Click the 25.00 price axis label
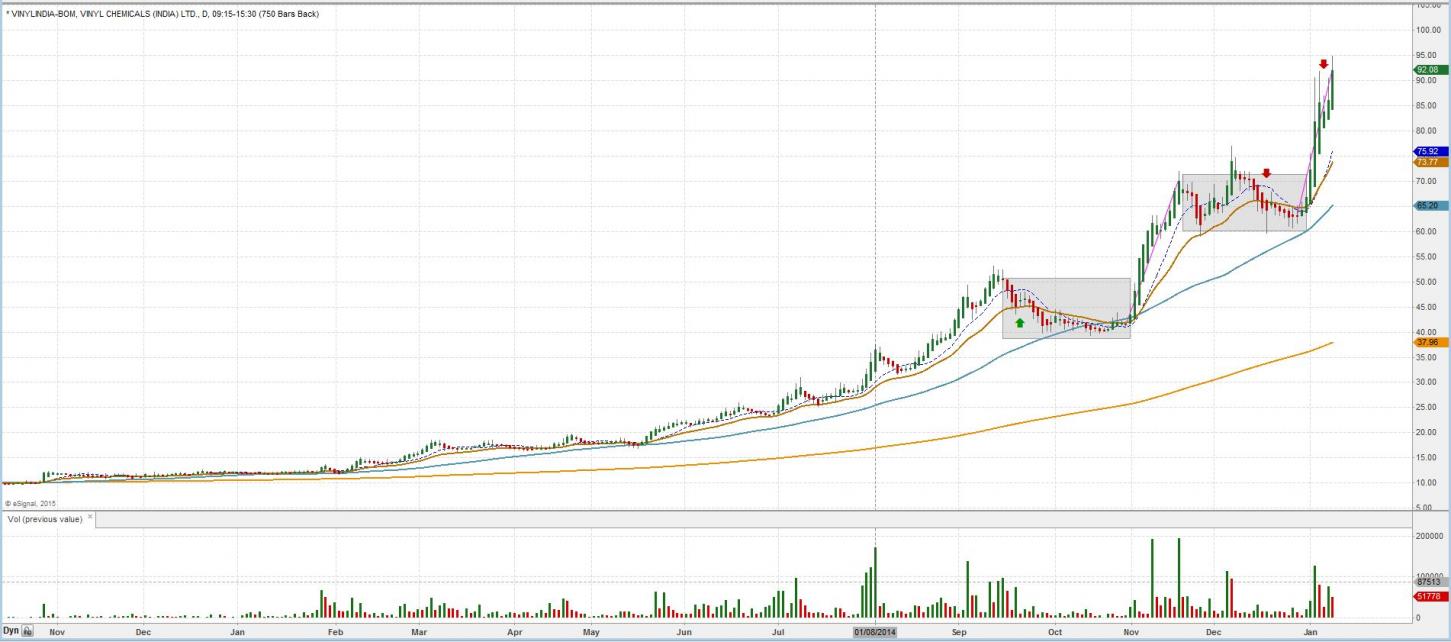The width and height of the screenshot is (1451, 642). pyautogui.click(x=1426, y=407)
